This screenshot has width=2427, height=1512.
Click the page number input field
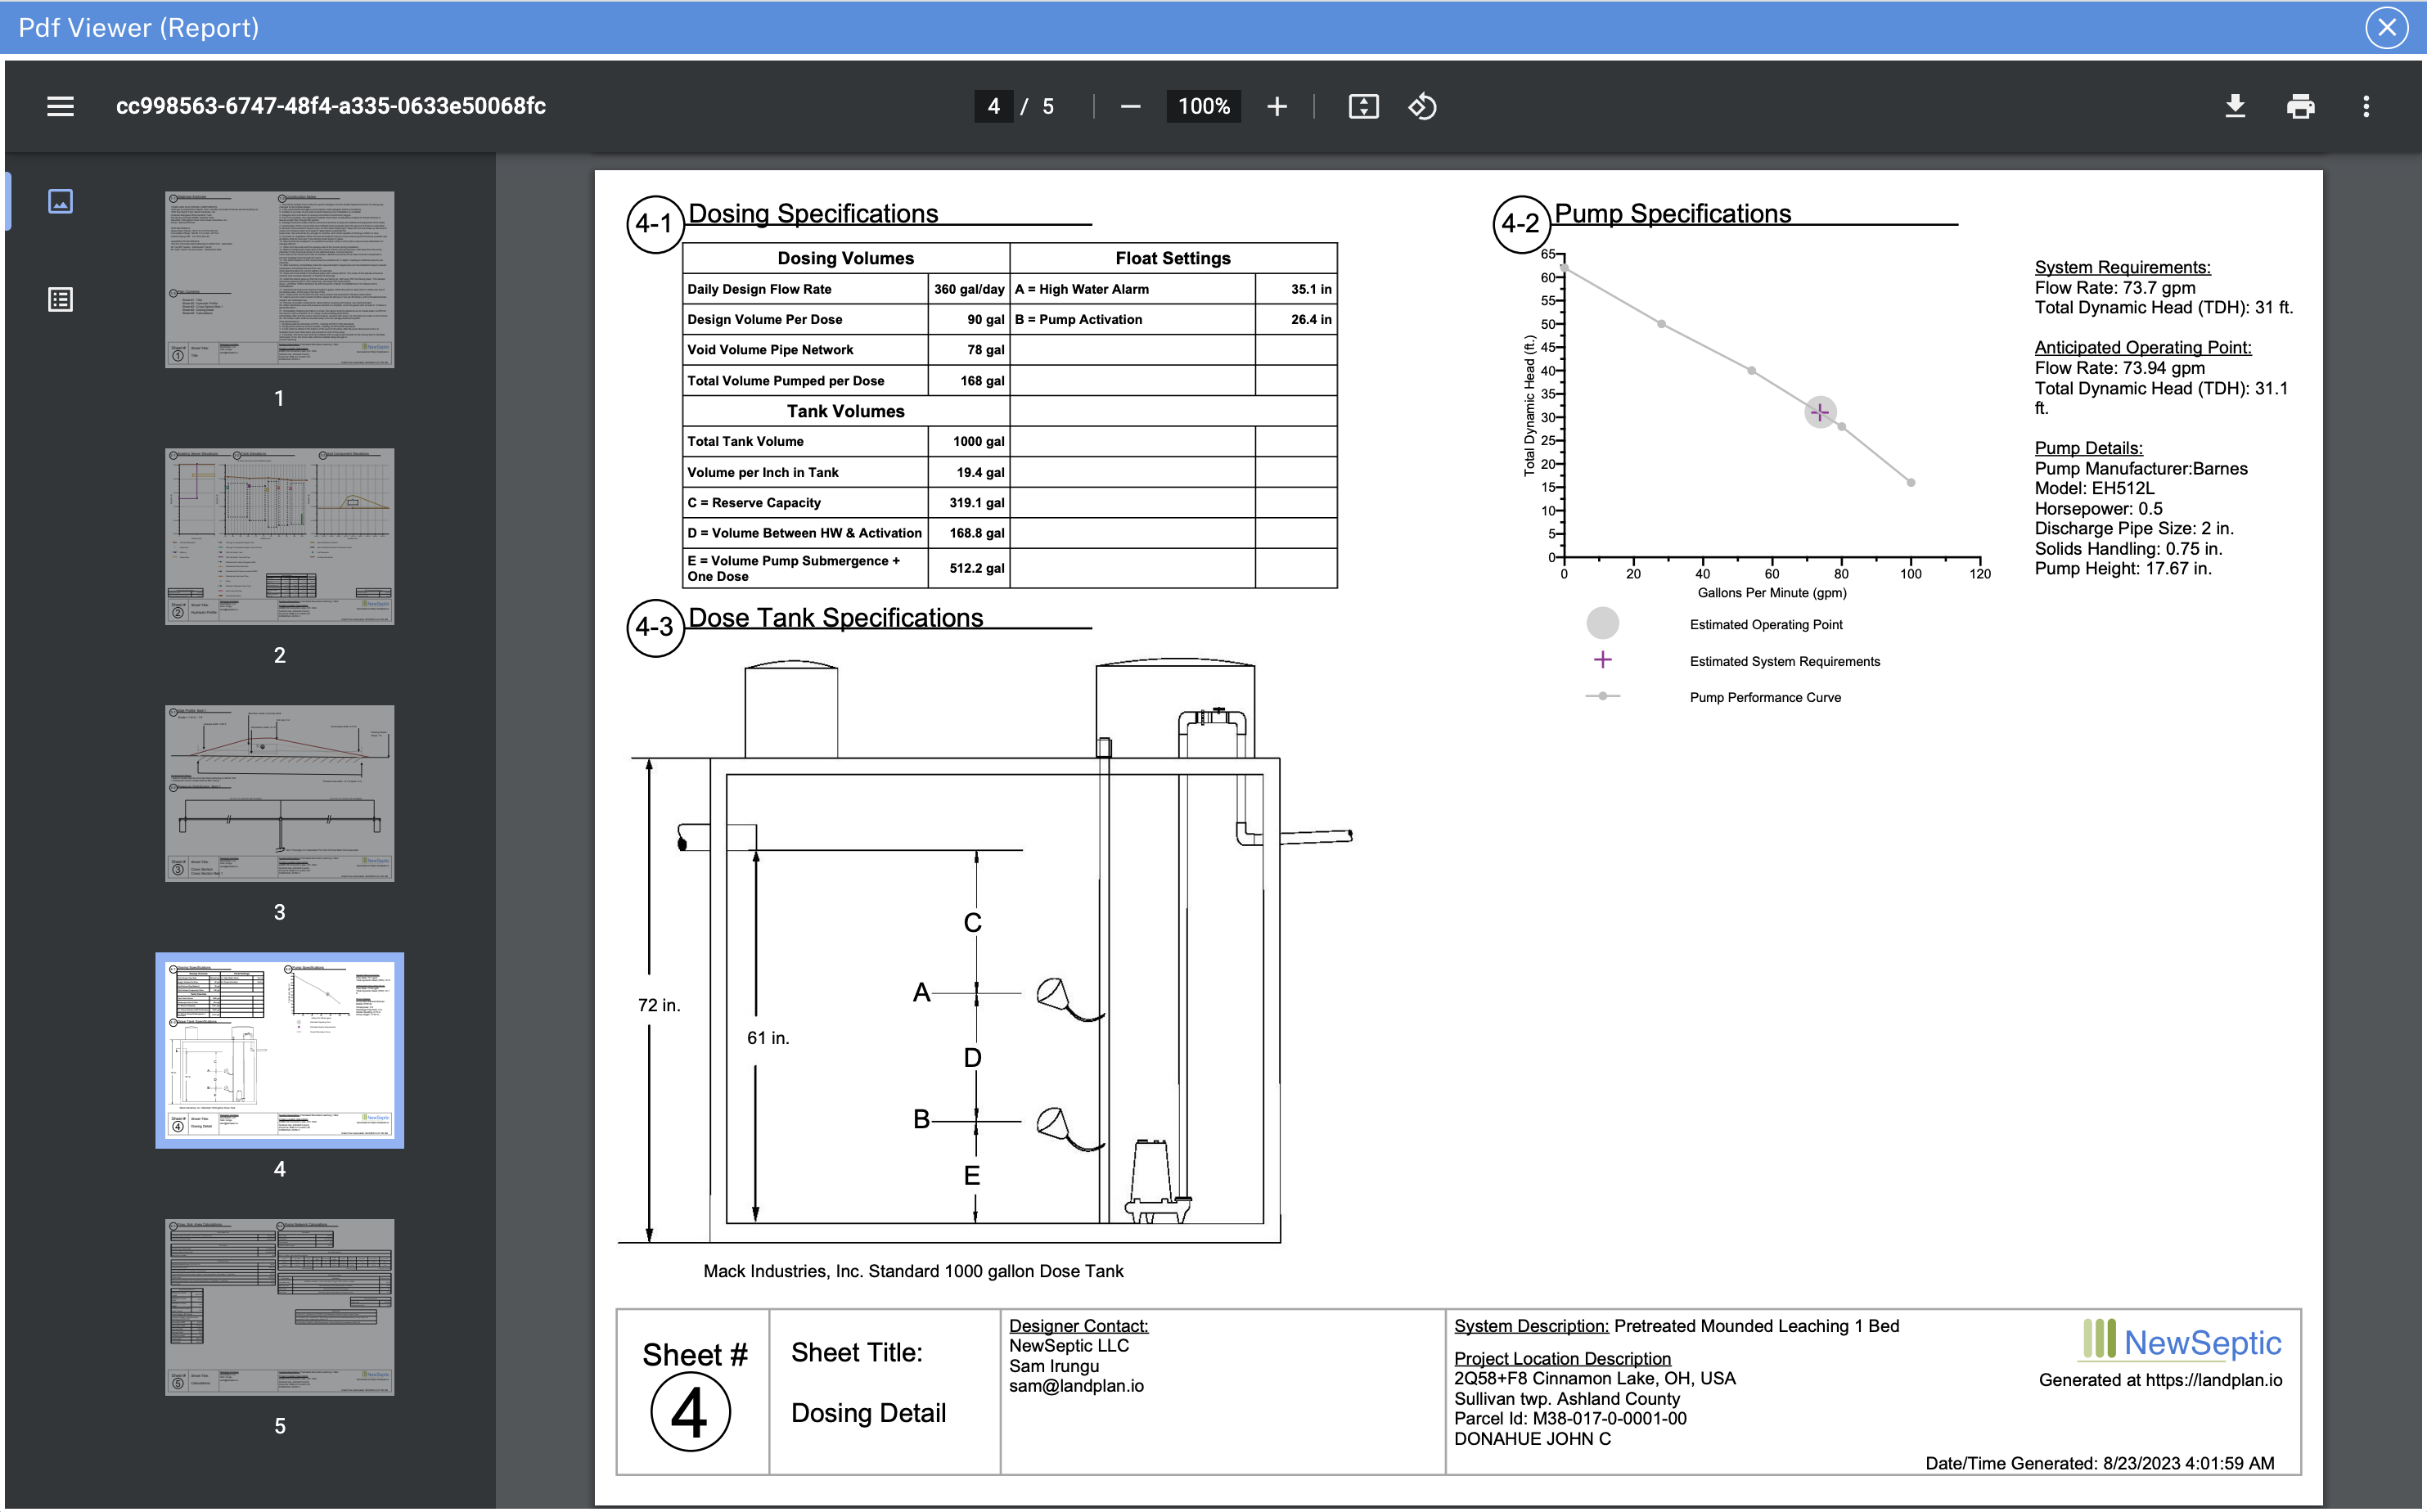click(993, 106)
